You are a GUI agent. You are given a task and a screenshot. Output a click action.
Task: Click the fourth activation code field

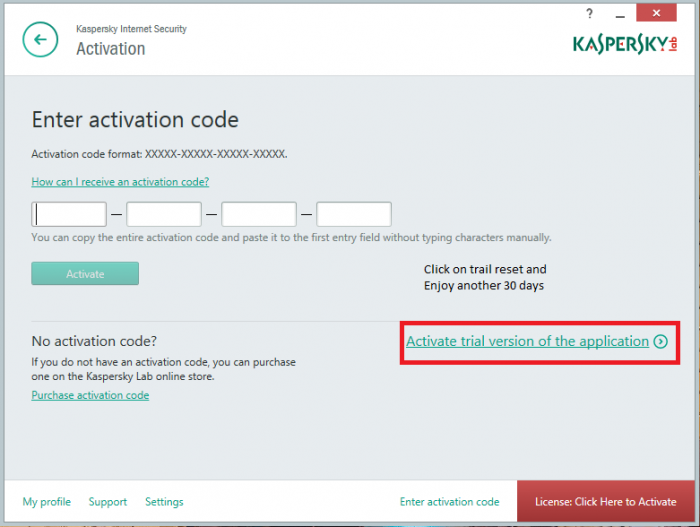tap(354, 214)
